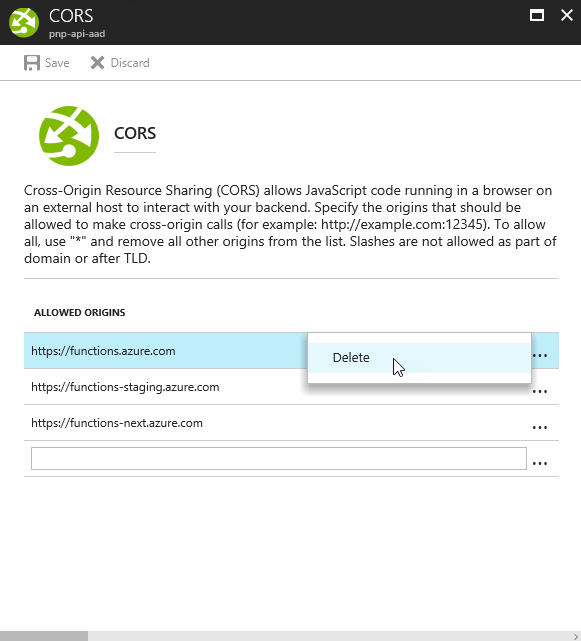The width and height of the screenshot is (581, 641).
Task: Click the Save disk icon
Action: coord(32,63)
